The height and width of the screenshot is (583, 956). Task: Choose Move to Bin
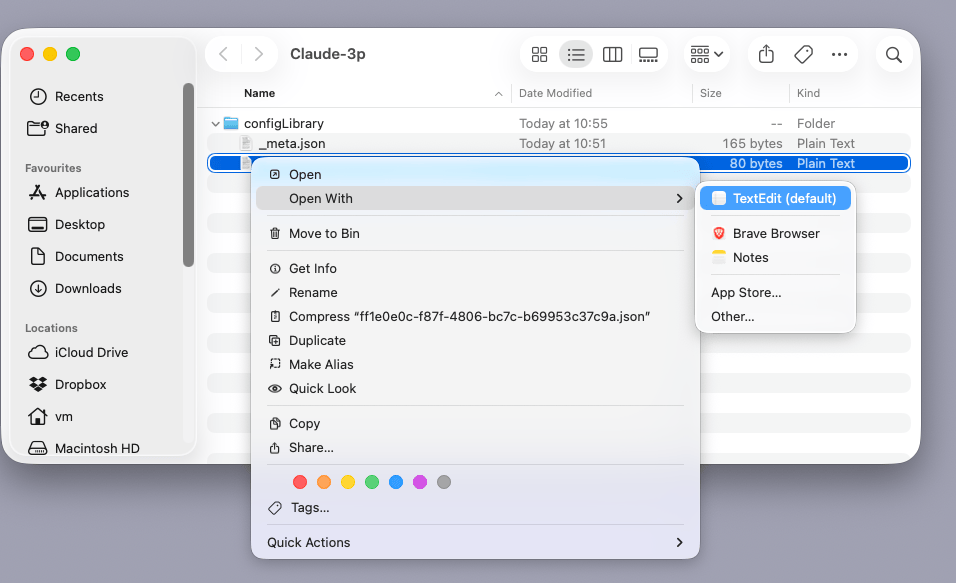(x=475, y=234)
